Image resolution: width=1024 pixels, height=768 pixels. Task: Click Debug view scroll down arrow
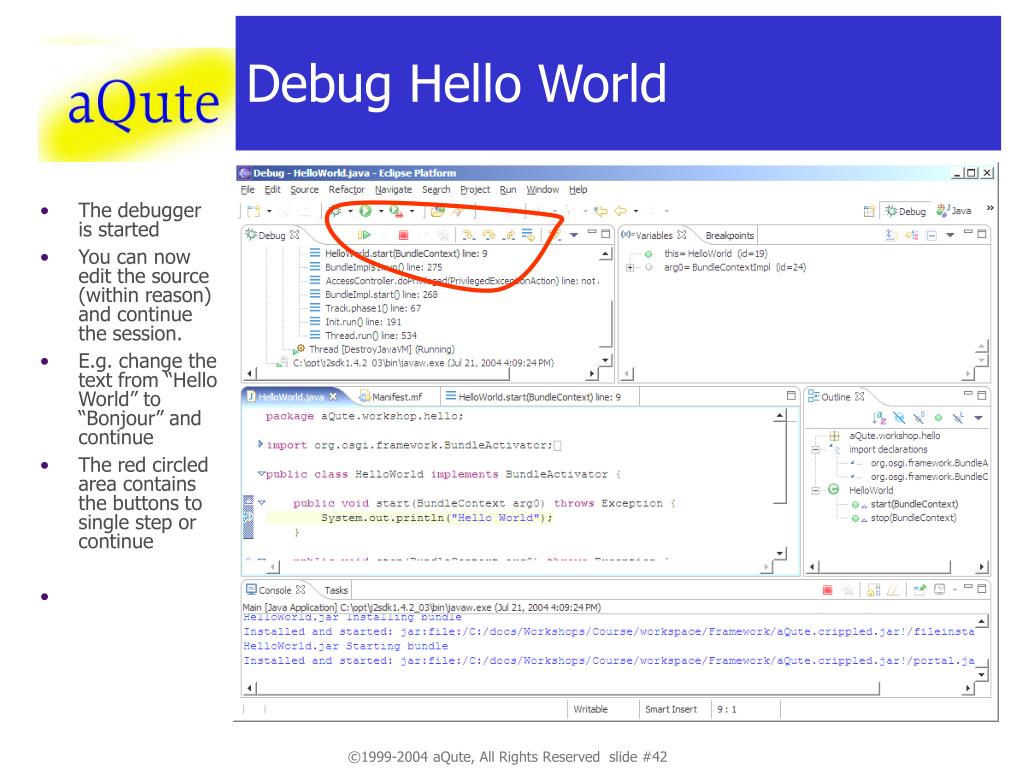(x=605, y=360)
